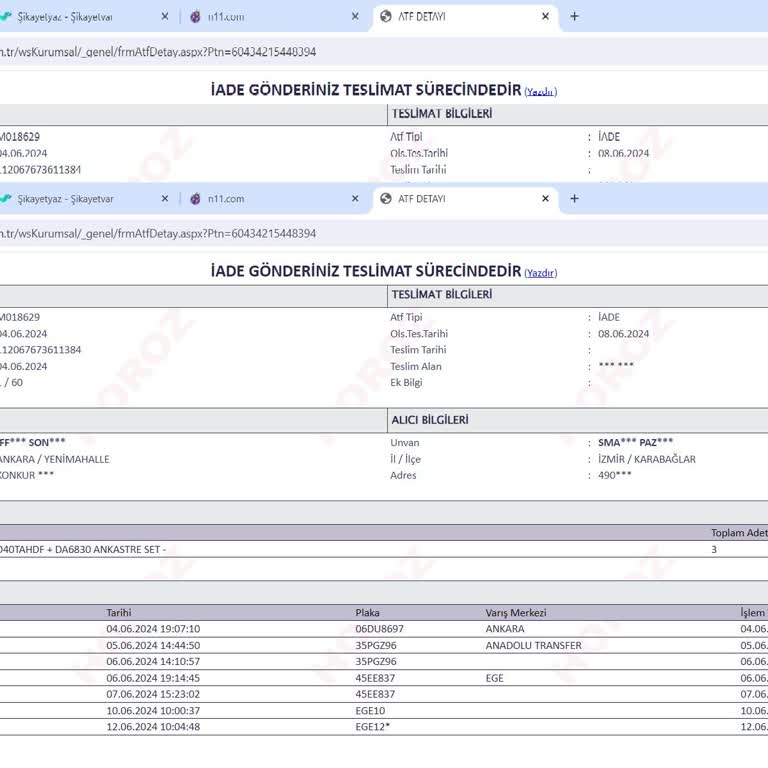
Task: Close the upper blurry n11.com tab
Action: click(355, 16)
